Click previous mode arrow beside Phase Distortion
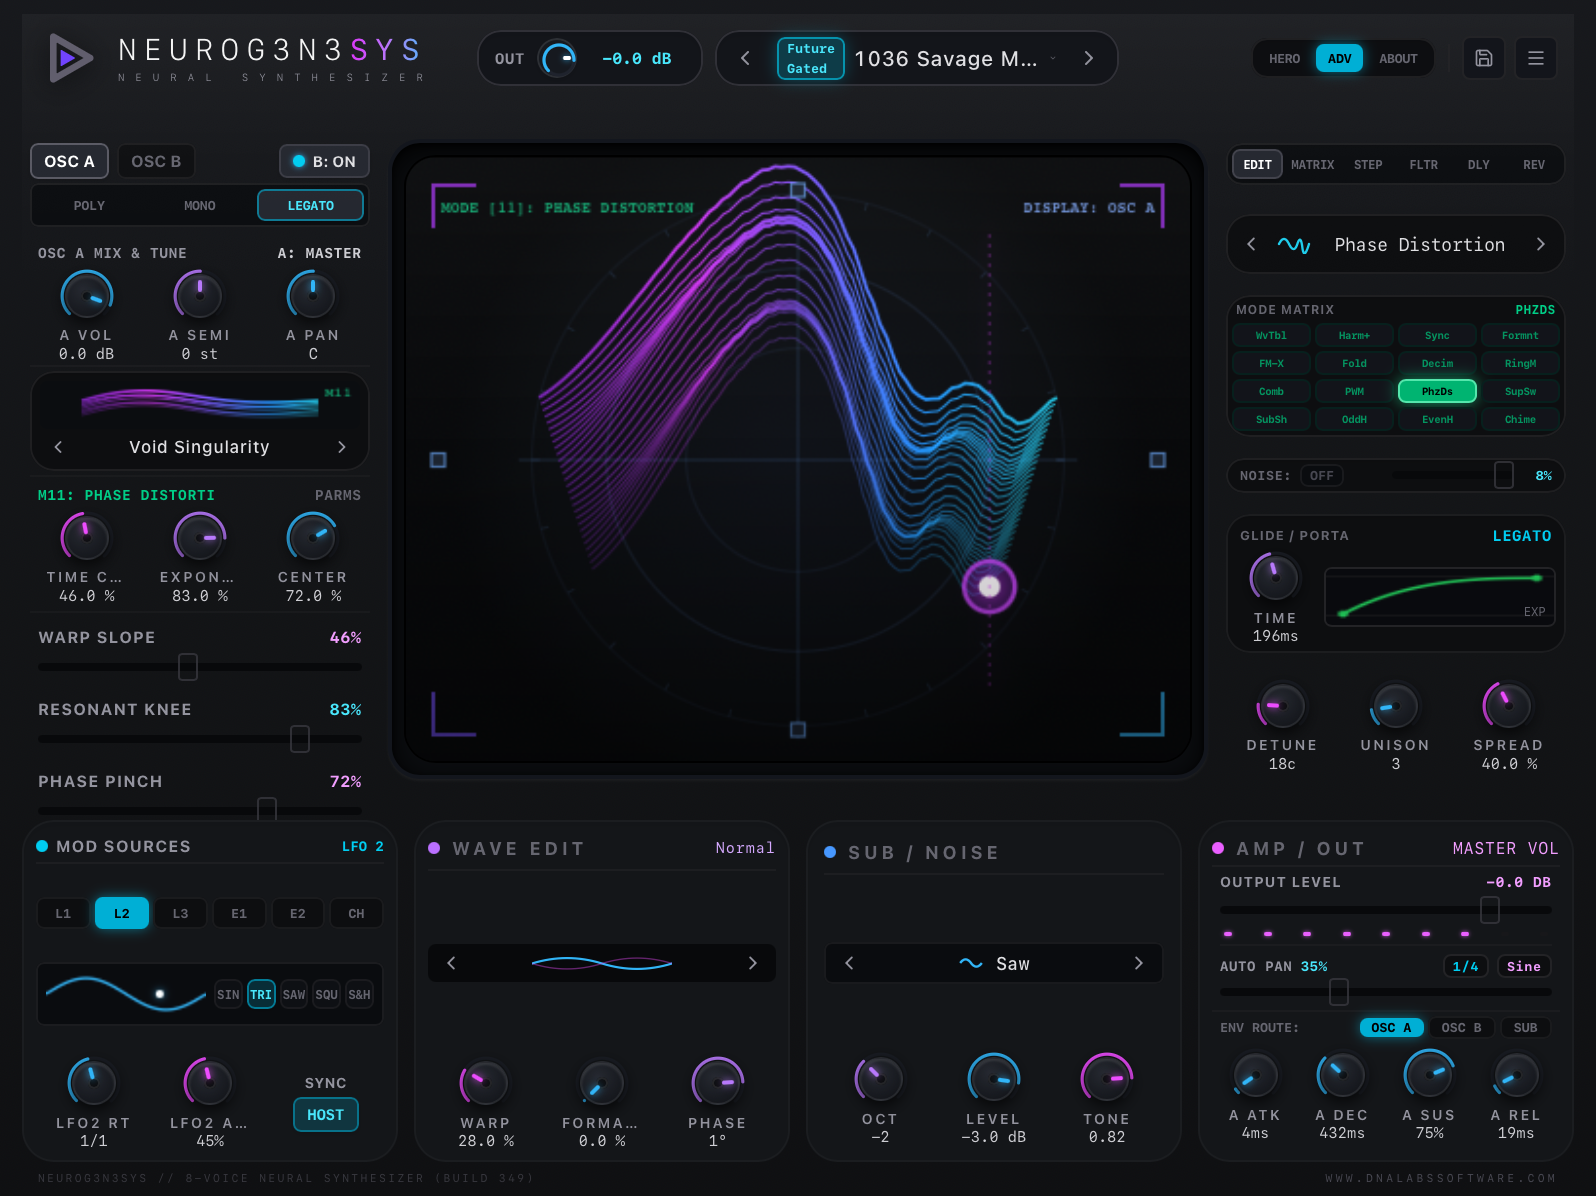 pyautogui.click(x=1251, y=244)
